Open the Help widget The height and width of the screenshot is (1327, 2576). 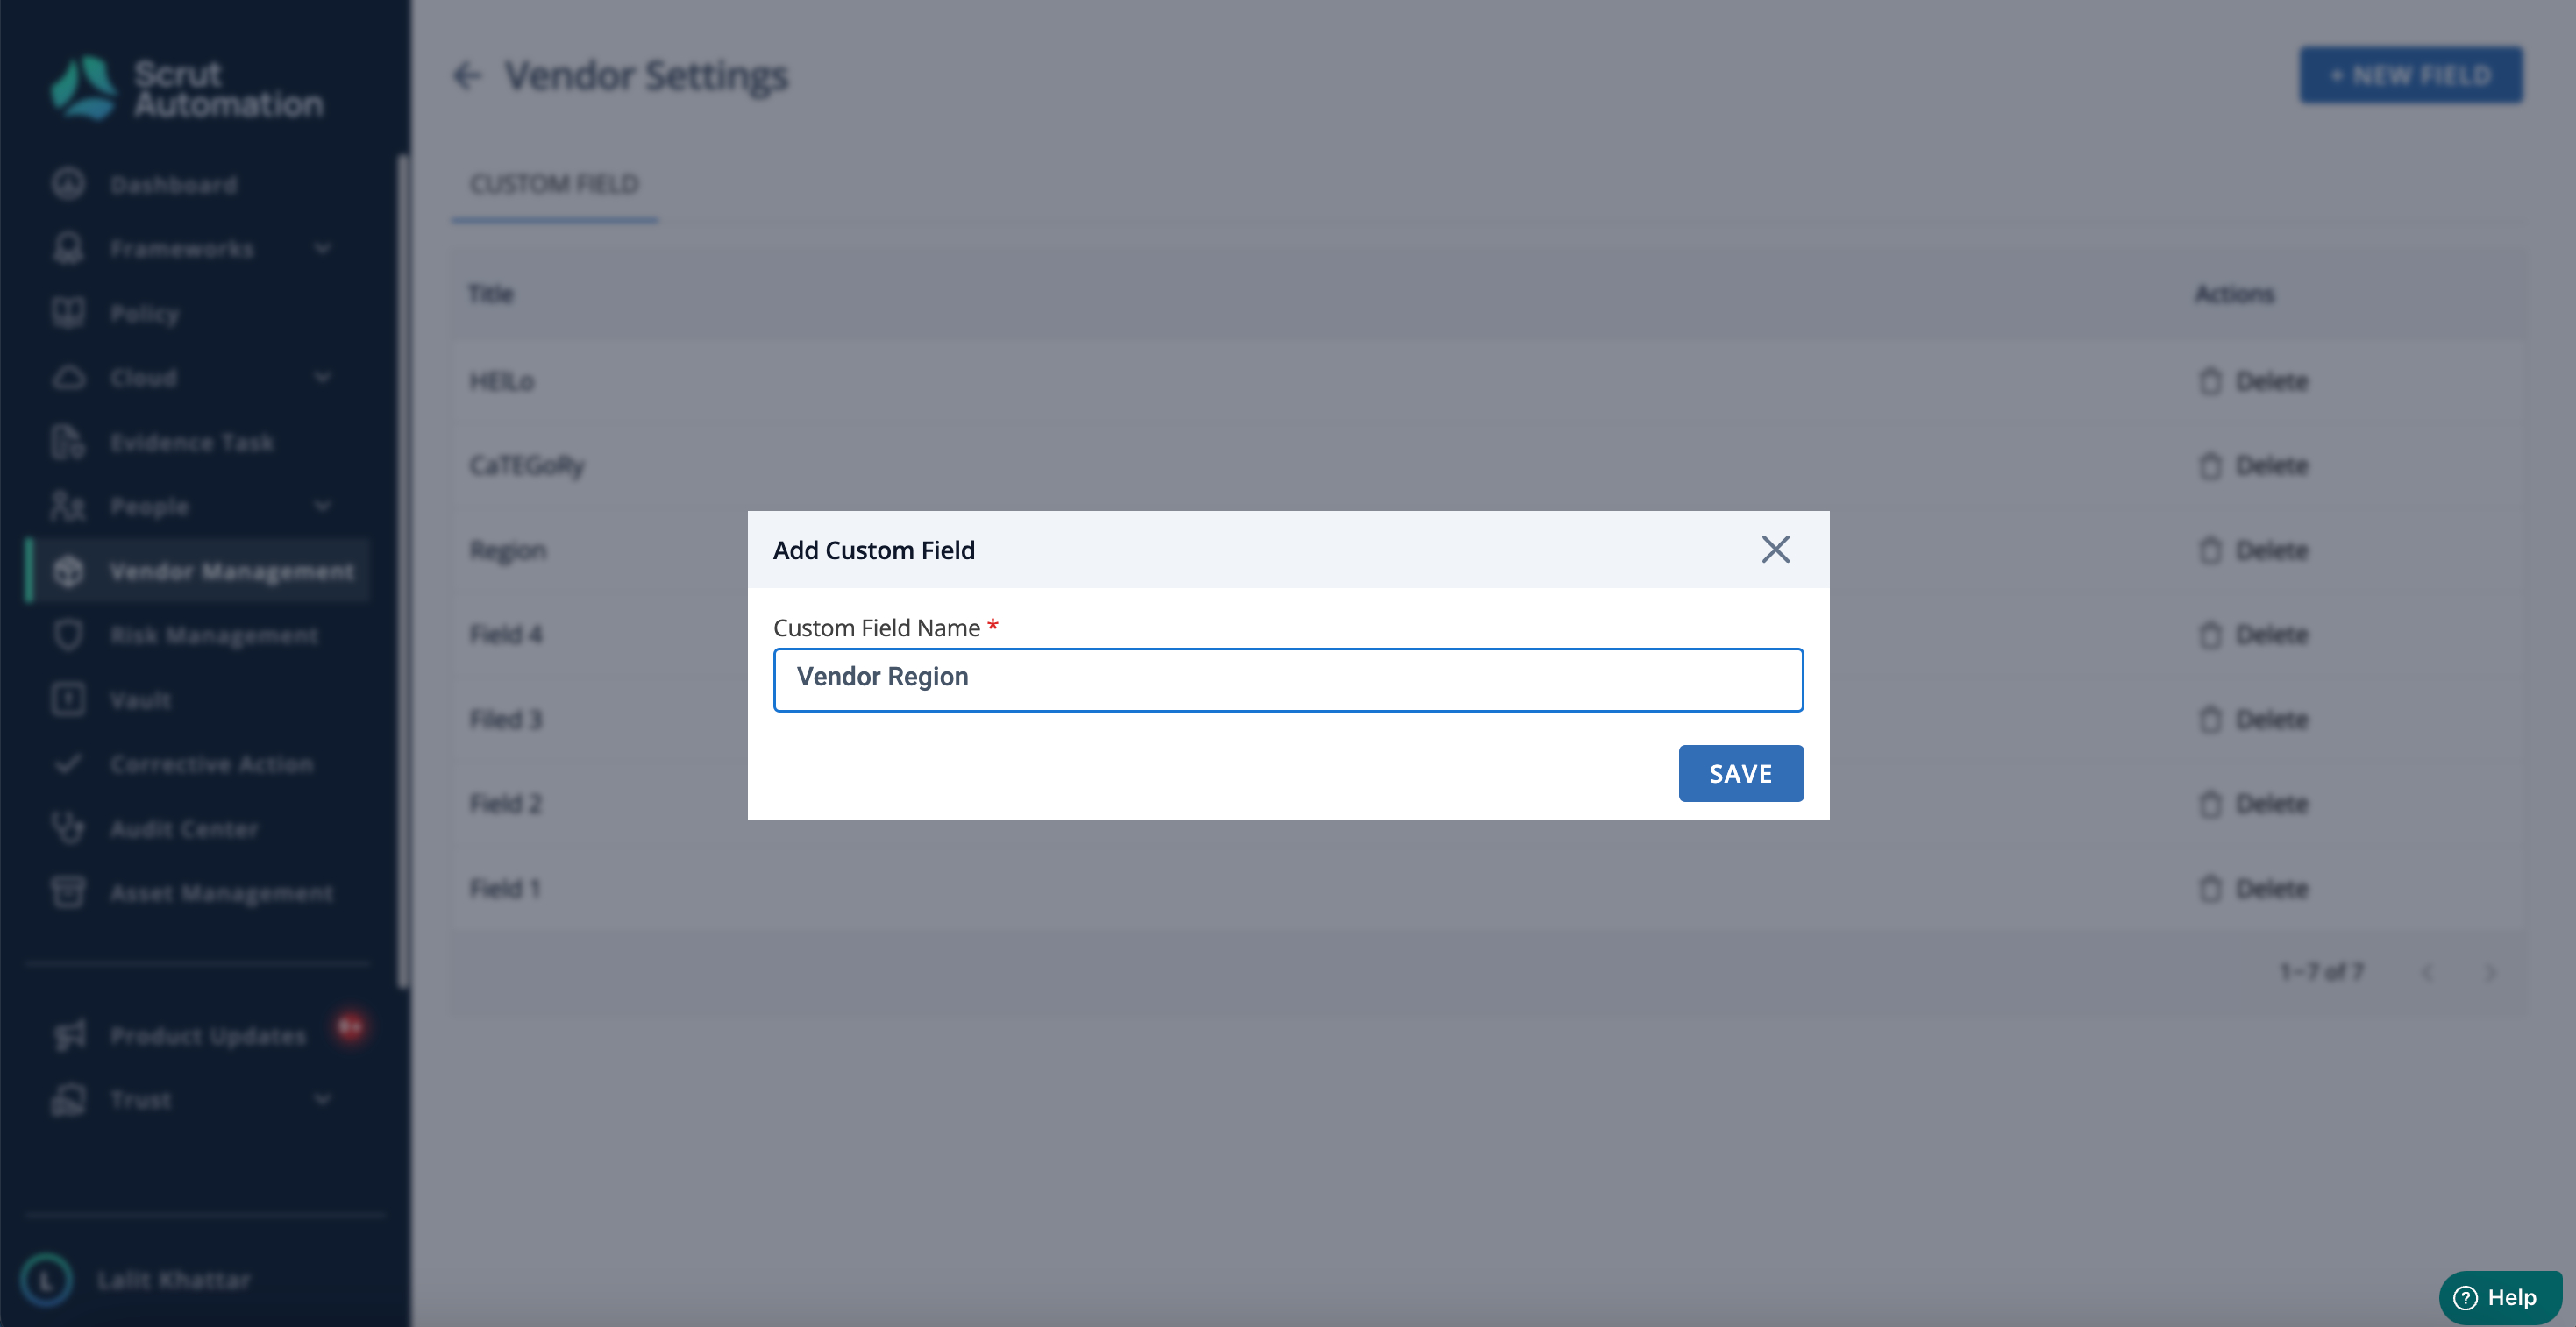point(2499,1297)
